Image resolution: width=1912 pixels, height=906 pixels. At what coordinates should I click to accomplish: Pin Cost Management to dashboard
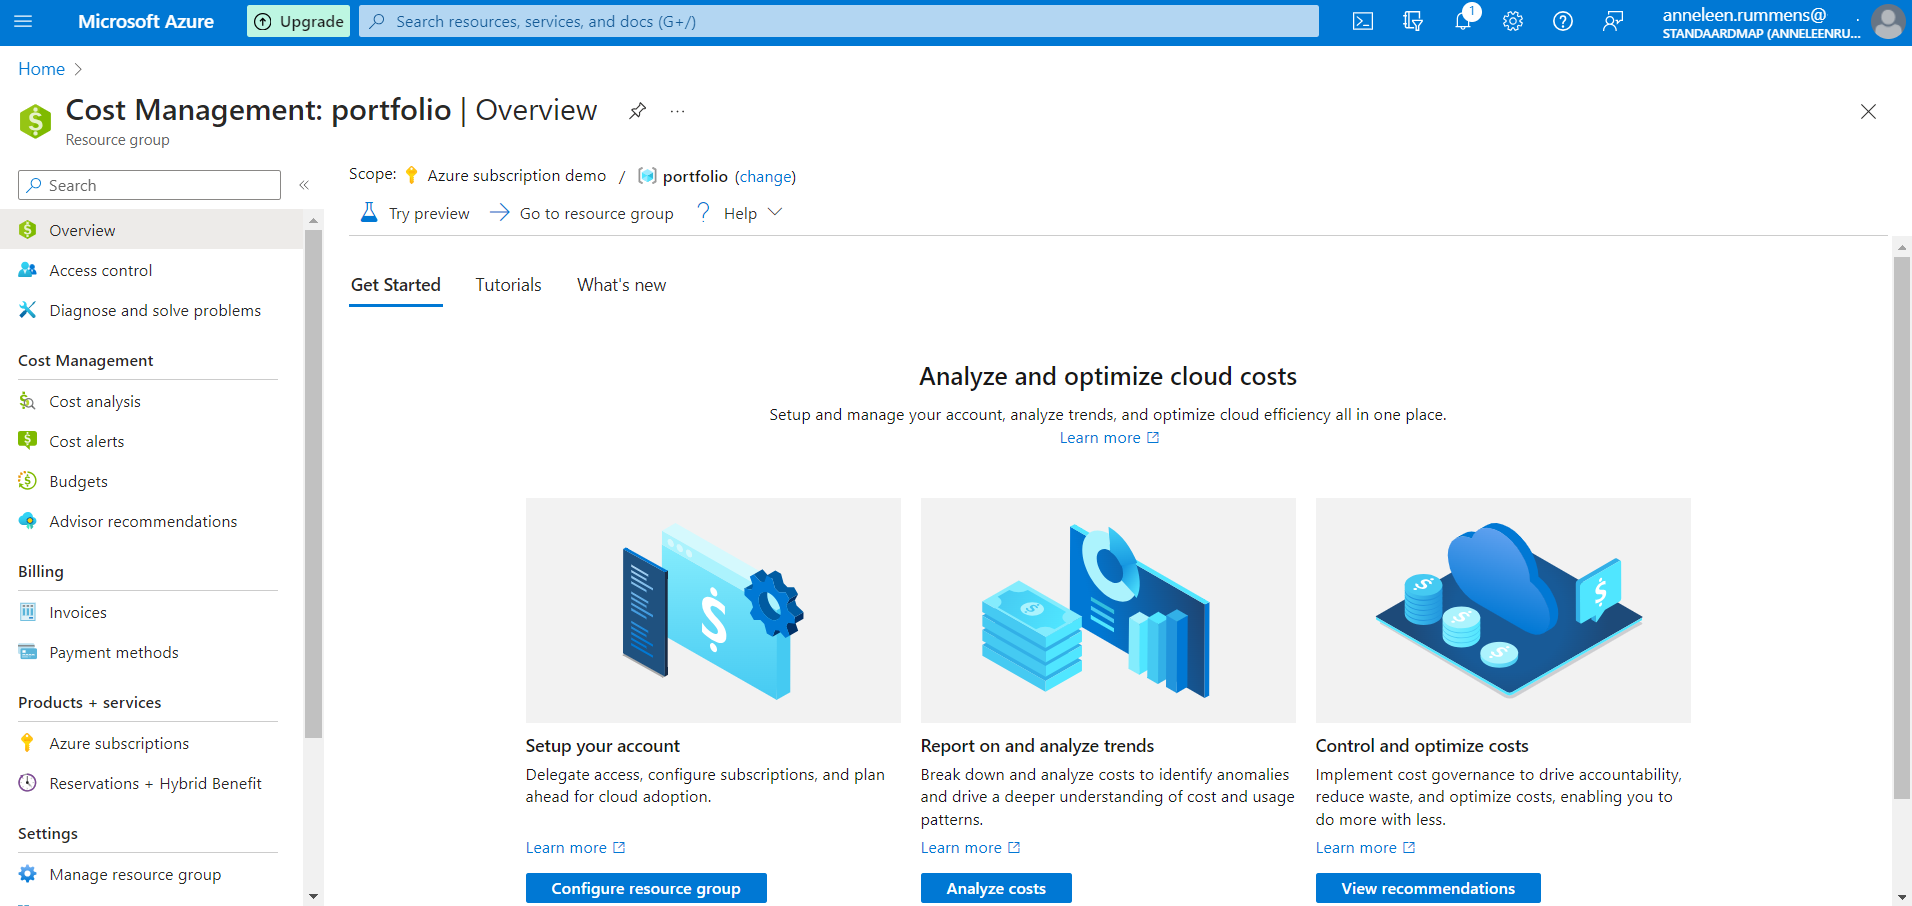(x=637, y=111)
